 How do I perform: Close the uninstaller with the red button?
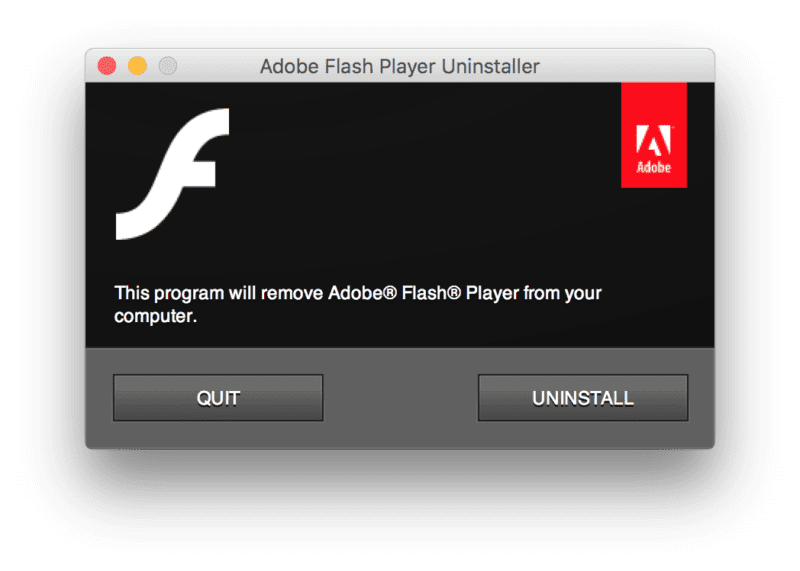pos(107,66)
